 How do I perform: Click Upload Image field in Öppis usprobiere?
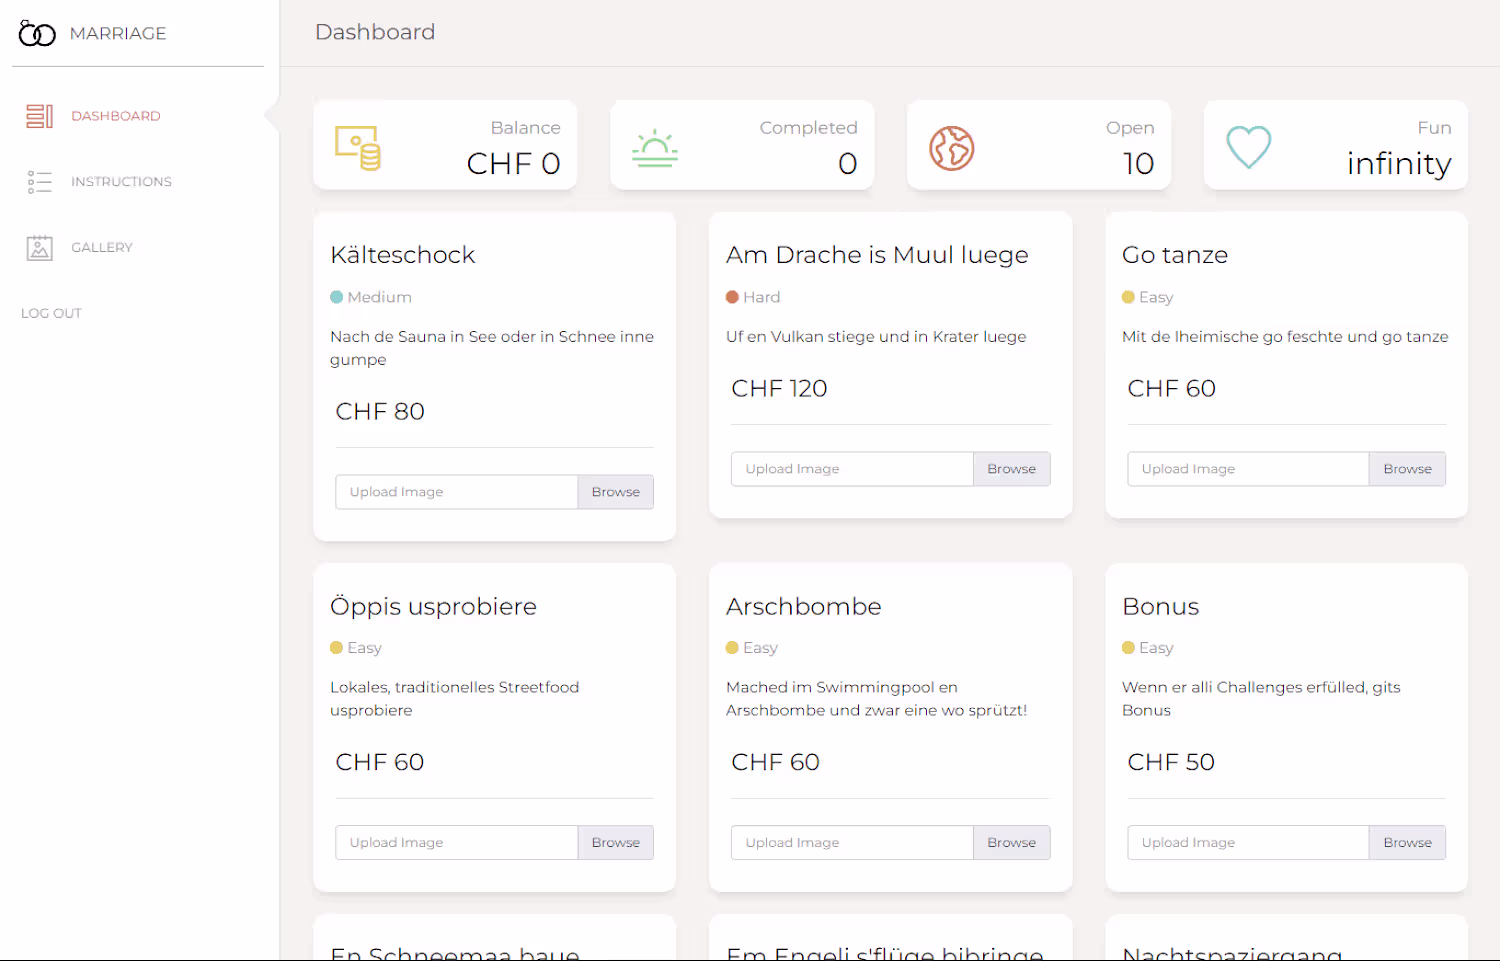click(x=456, y=843)
